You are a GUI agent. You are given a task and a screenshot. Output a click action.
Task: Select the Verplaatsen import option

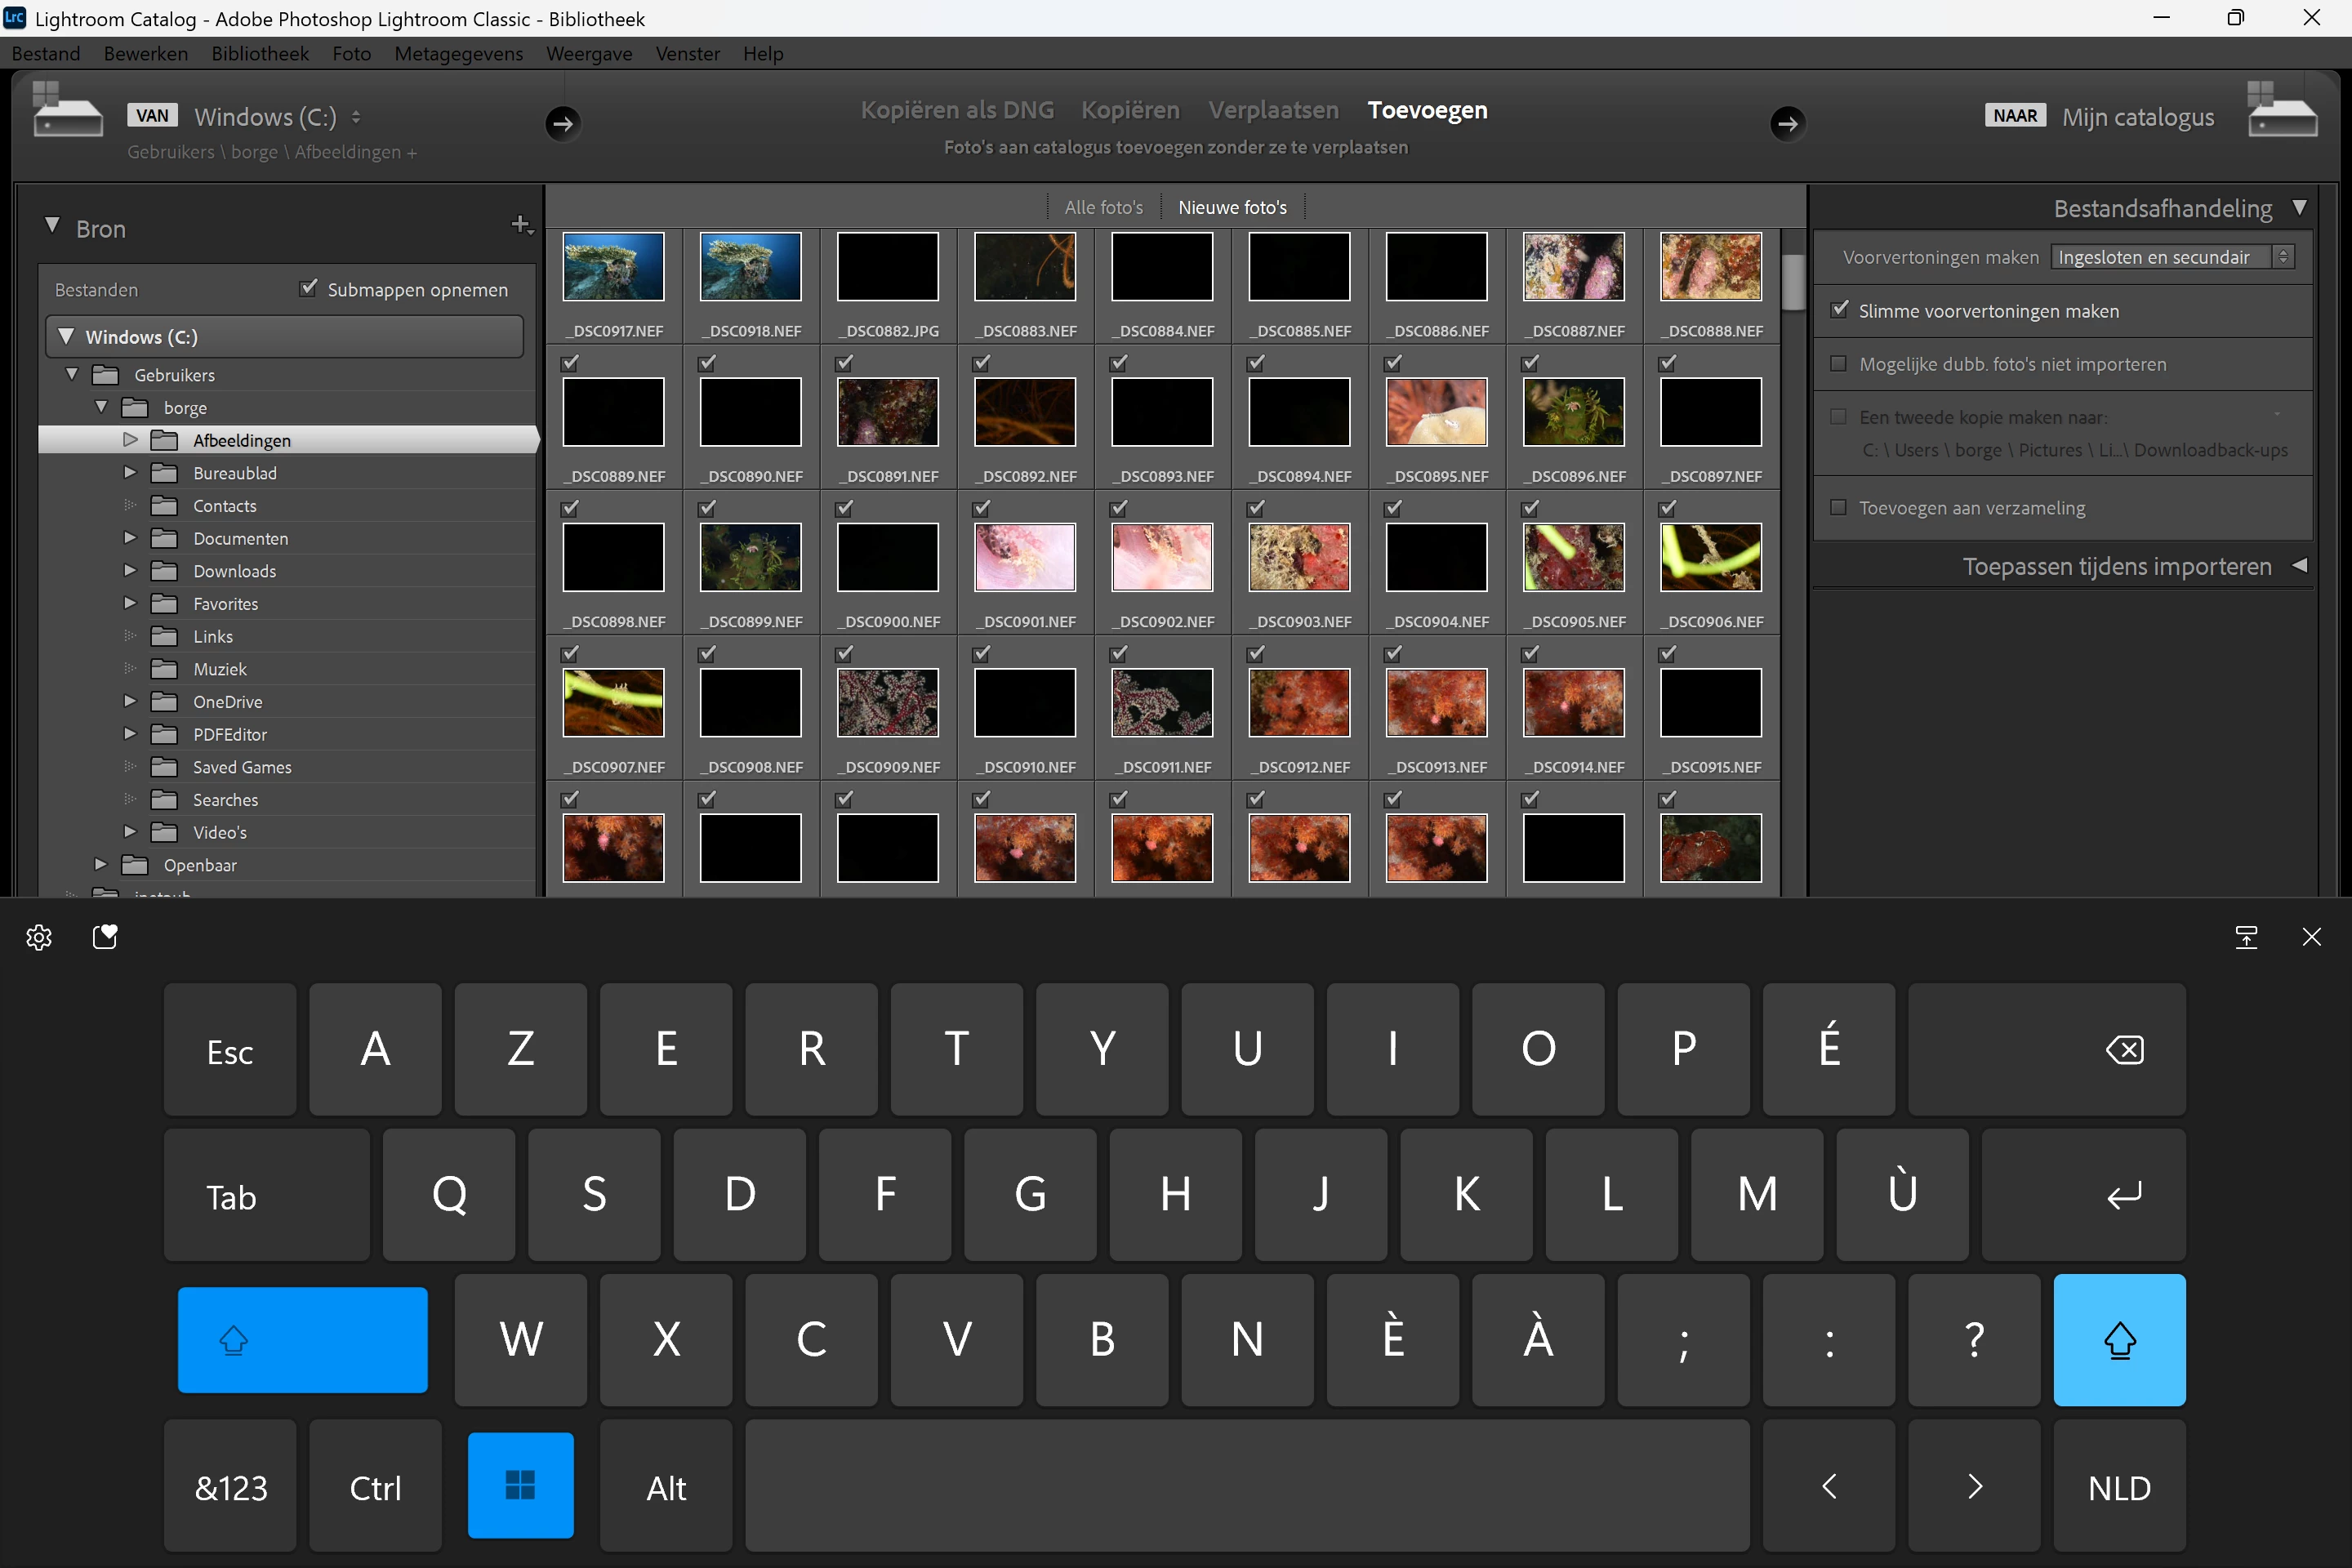(1273, 110)
